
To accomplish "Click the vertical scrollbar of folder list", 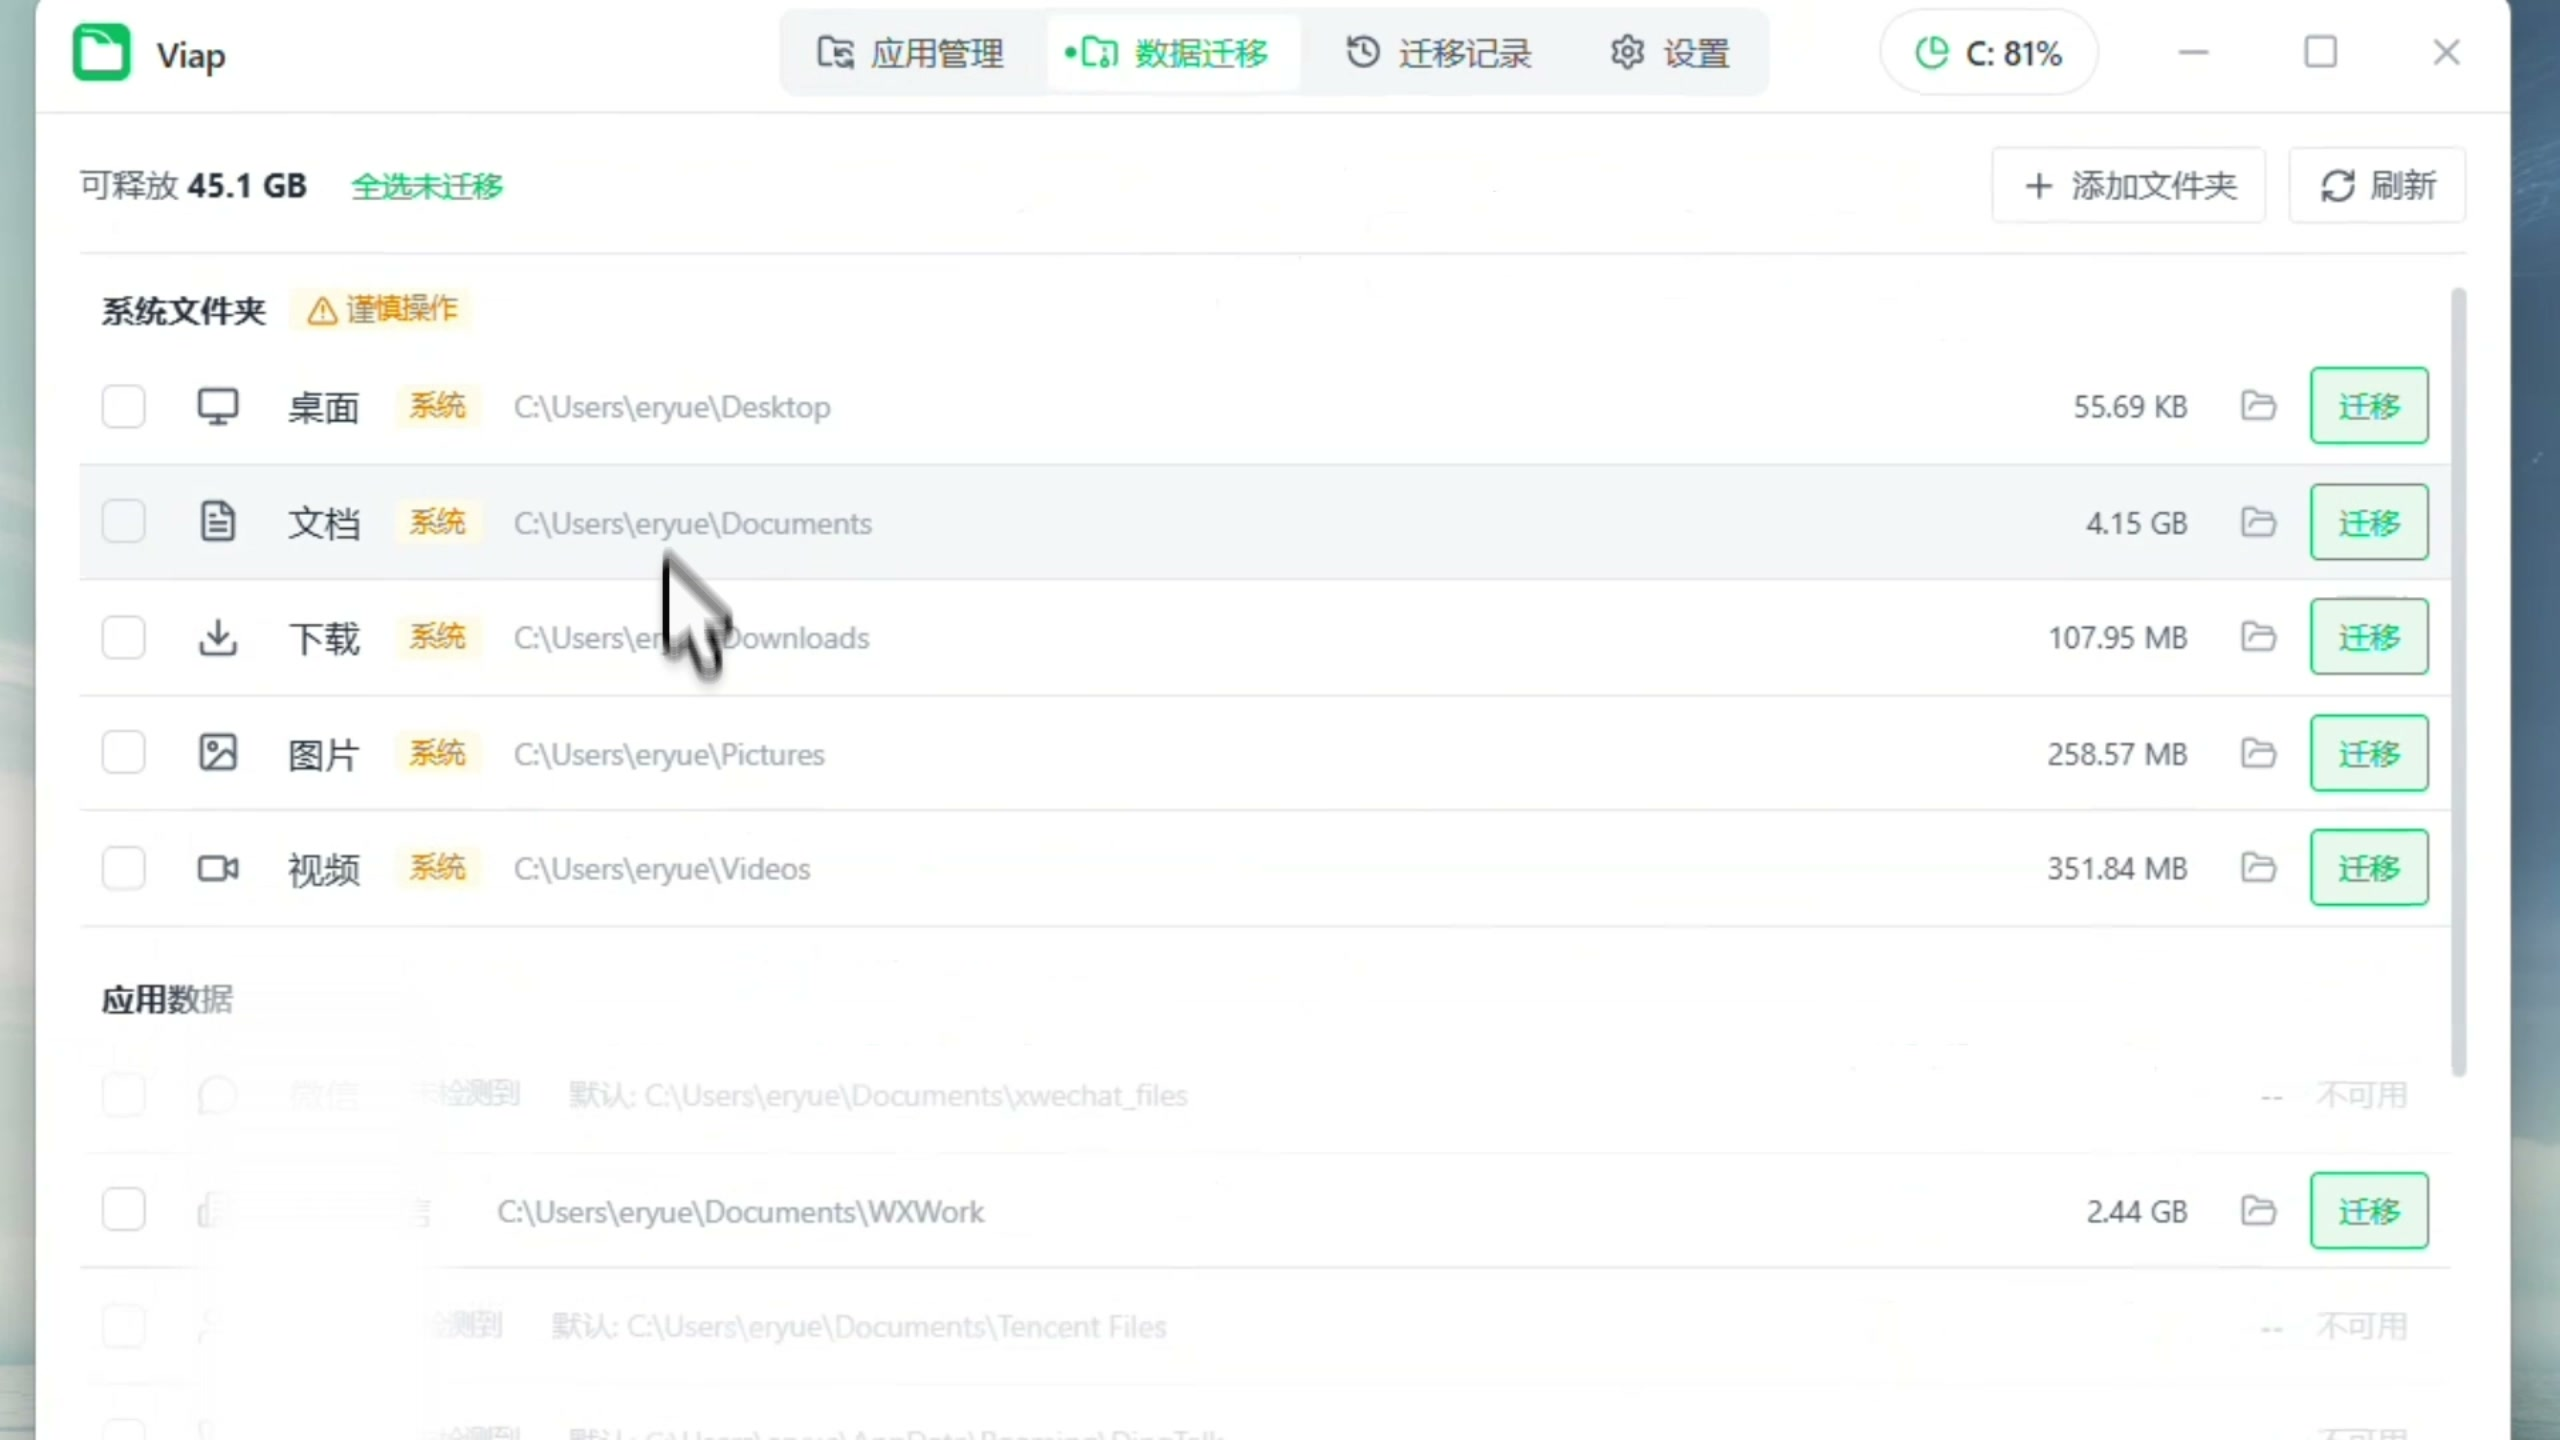I will [2458, 682].
